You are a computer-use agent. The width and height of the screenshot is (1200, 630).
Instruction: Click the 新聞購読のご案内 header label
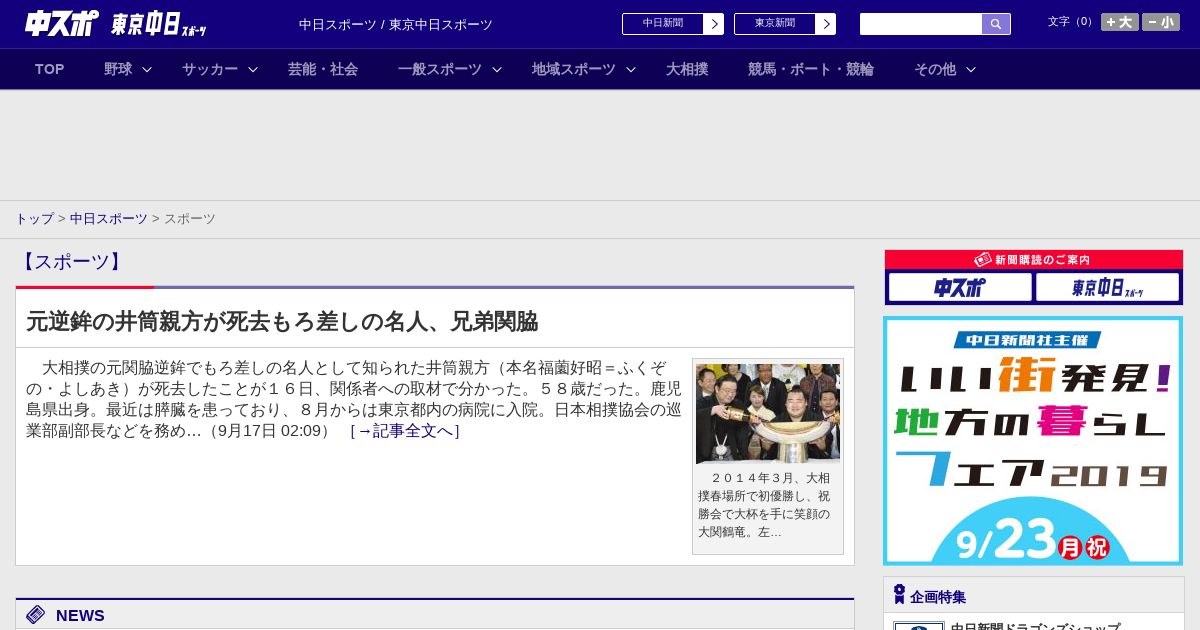coord(1033,259)
